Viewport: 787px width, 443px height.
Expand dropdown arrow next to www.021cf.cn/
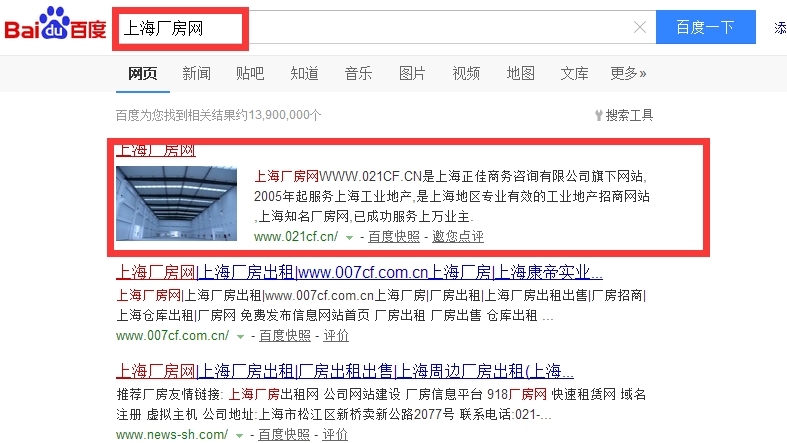349,237
